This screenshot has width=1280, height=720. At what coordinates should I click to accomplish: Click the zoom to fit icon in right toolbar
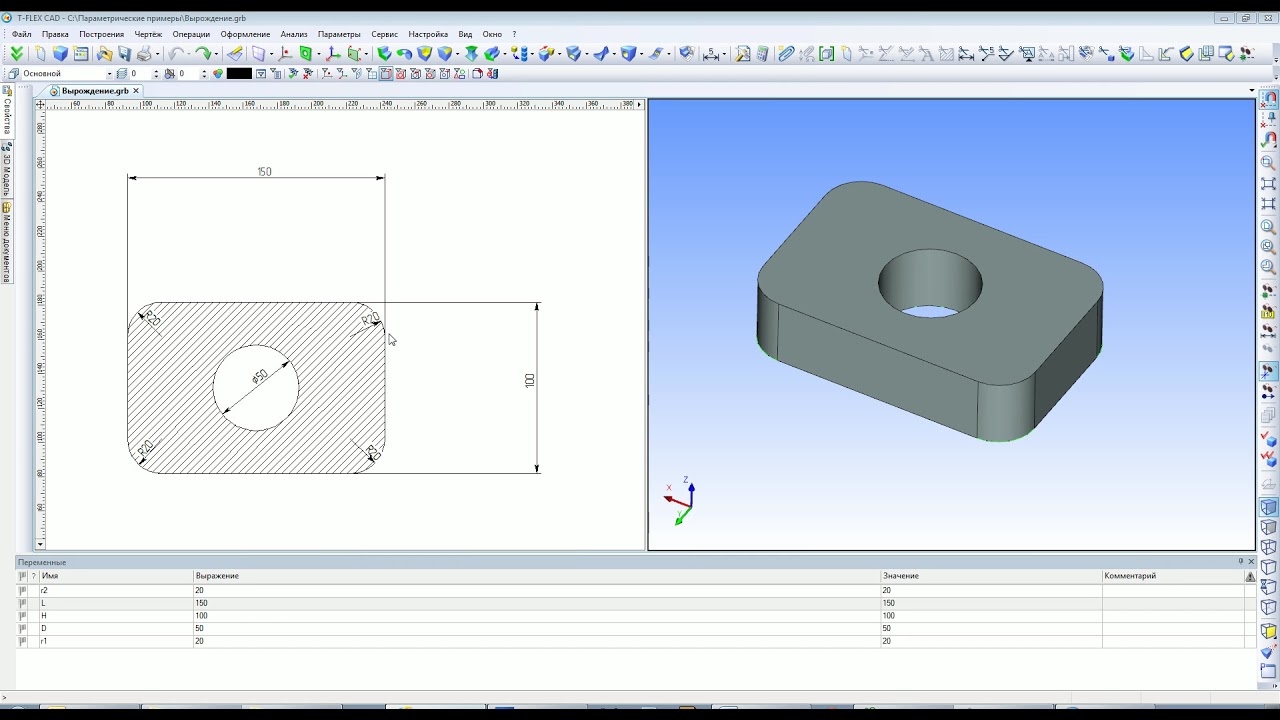1268,184
